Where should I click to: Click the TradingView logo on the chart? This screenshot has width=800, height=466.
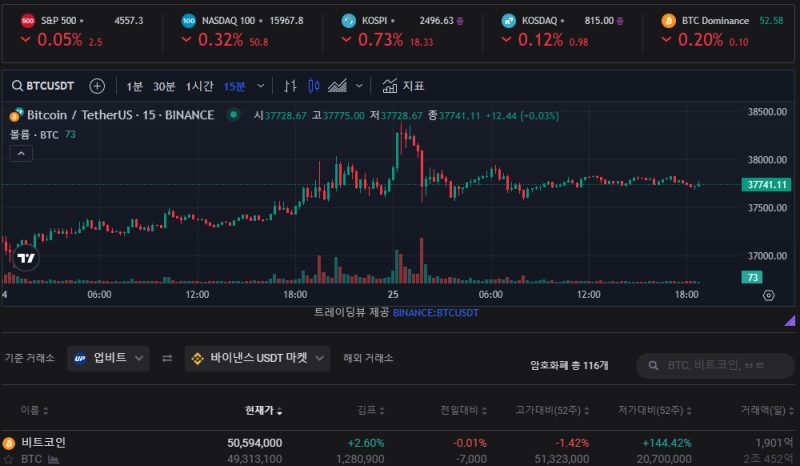[26, 258]
